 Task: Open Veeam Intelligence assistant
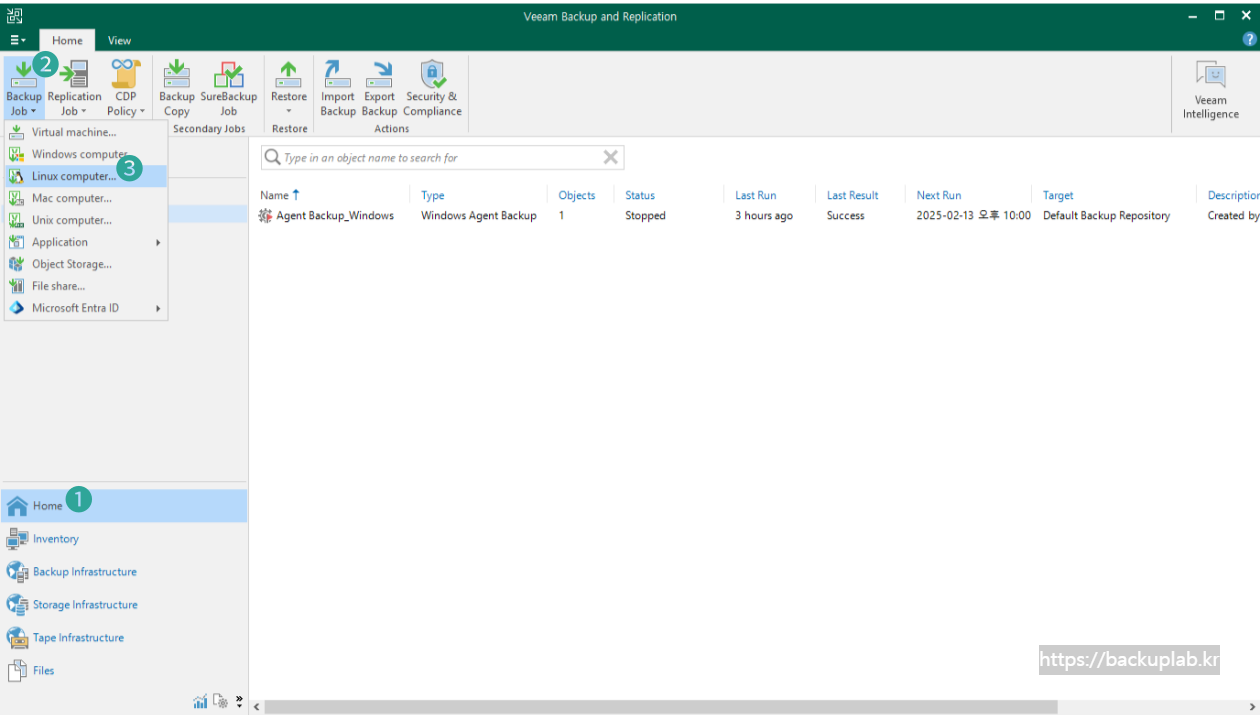1210,90
